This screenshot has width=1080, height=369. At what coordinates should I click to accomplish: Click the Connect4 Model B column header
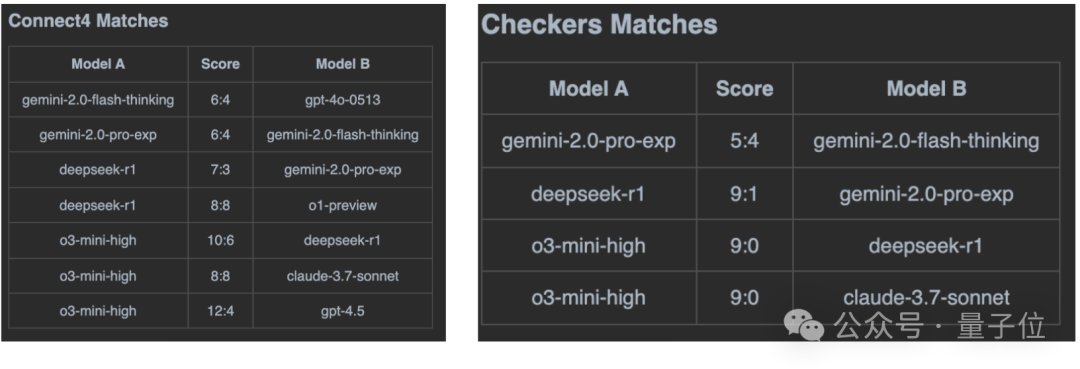point(343,64)
